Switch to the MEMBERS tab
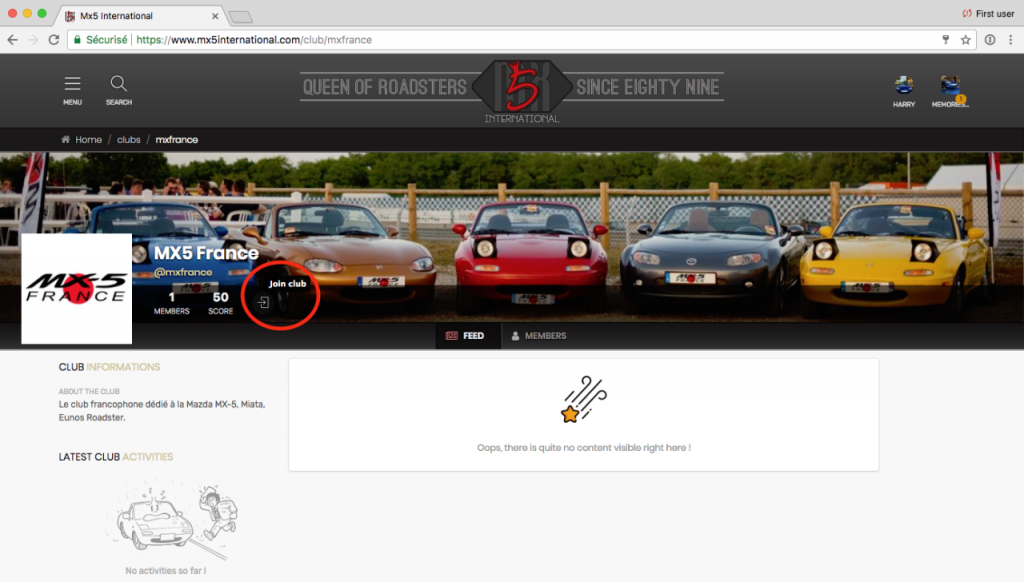The image size is (1024, 582). (x=539, y=336)
